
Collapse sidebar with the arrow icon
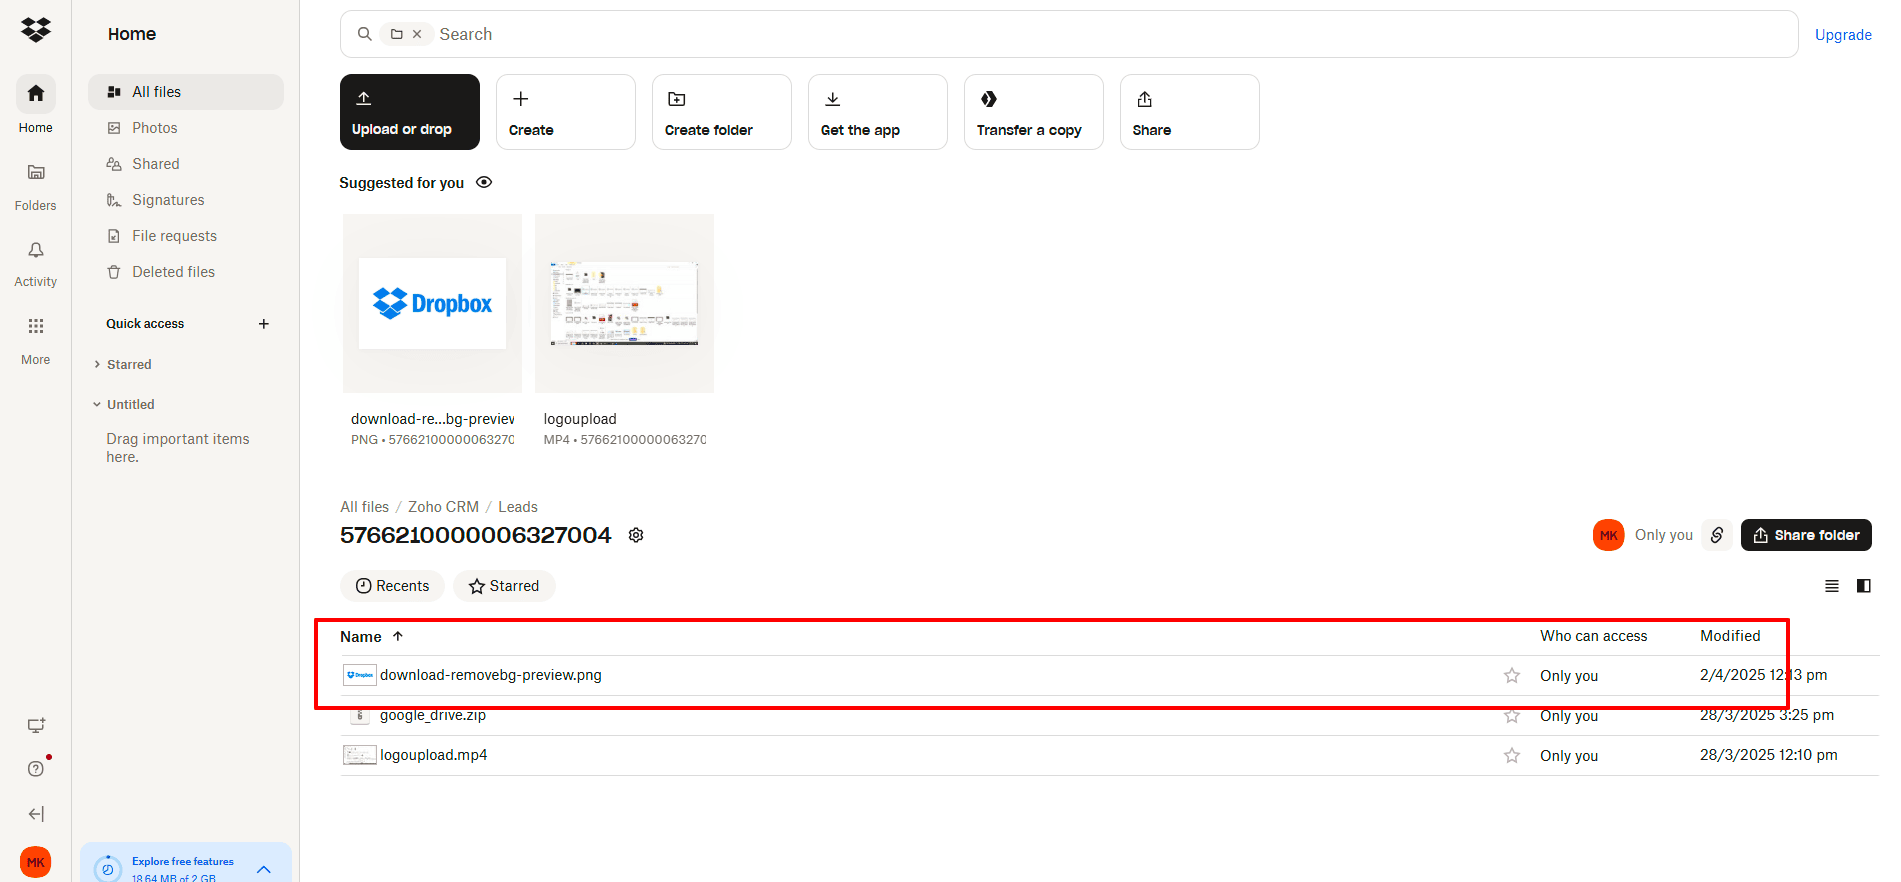point(36,814)
